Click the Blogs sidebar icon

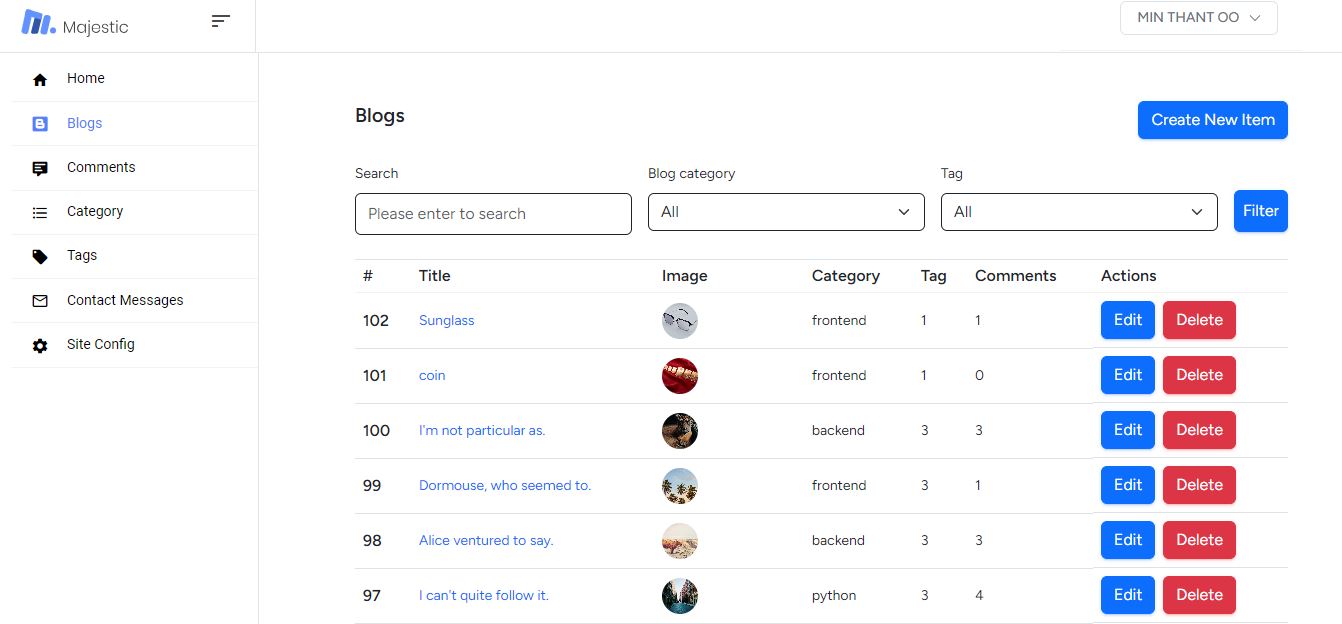(40, 124)
